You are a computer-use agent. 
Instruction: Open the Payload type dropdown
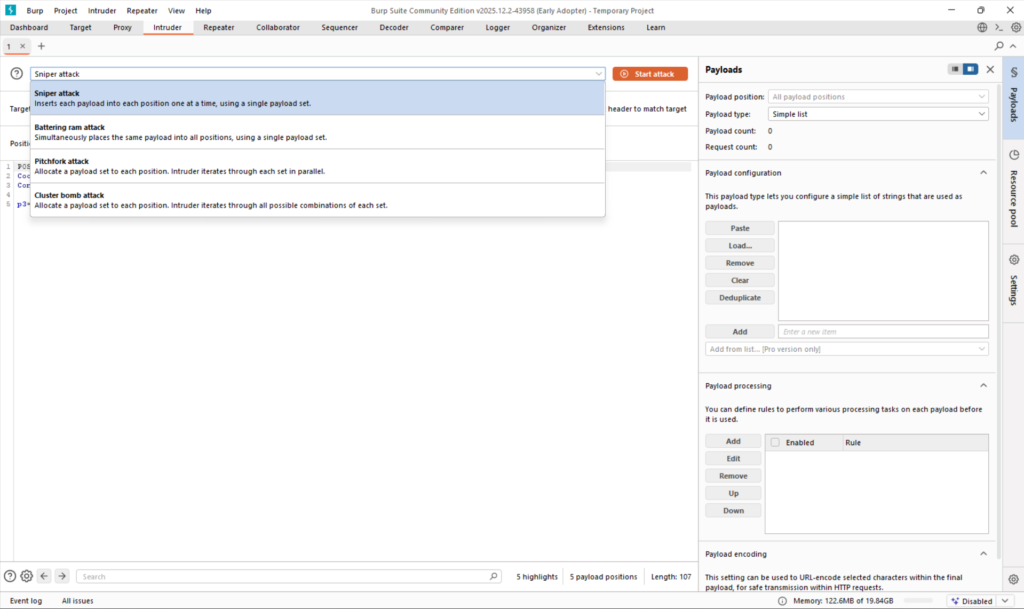878,114
